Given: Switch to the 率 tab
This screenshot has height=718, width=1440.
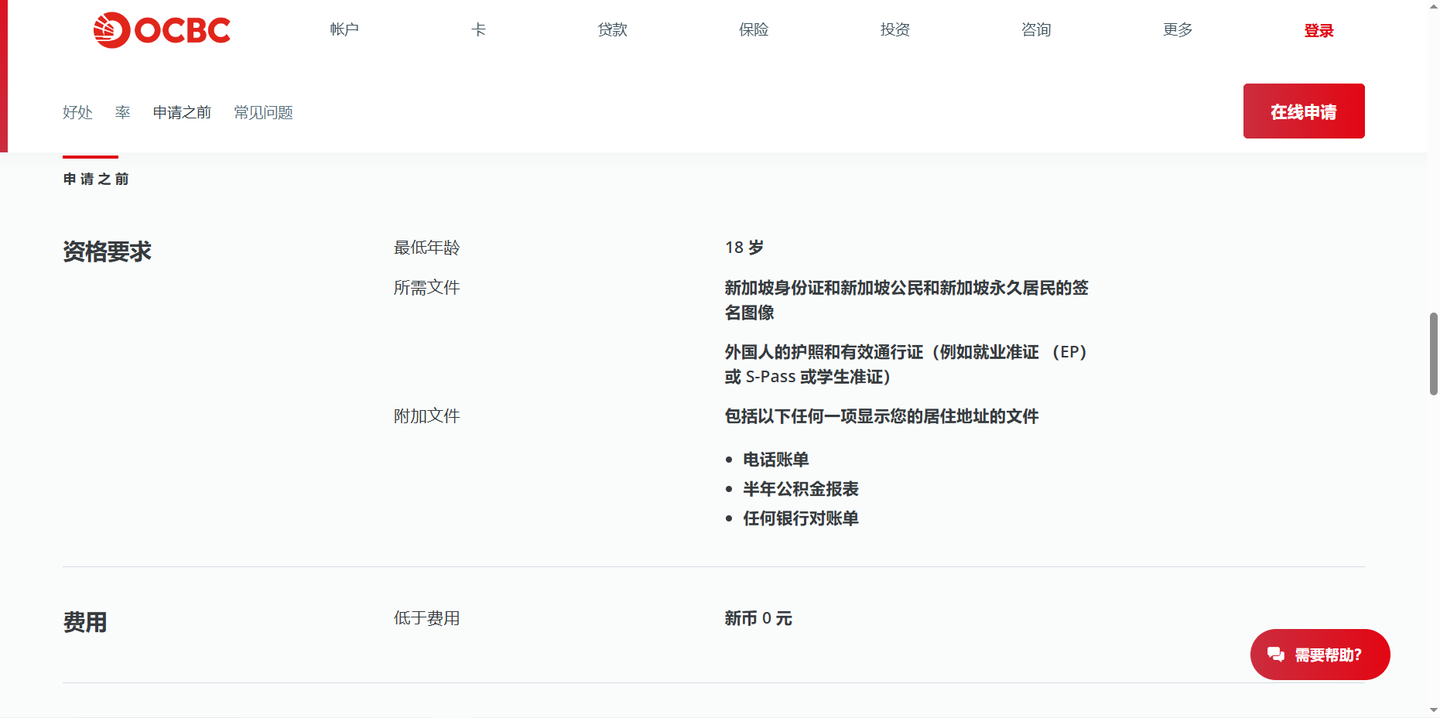Looking at the screenshot, I should coord(121,112).
